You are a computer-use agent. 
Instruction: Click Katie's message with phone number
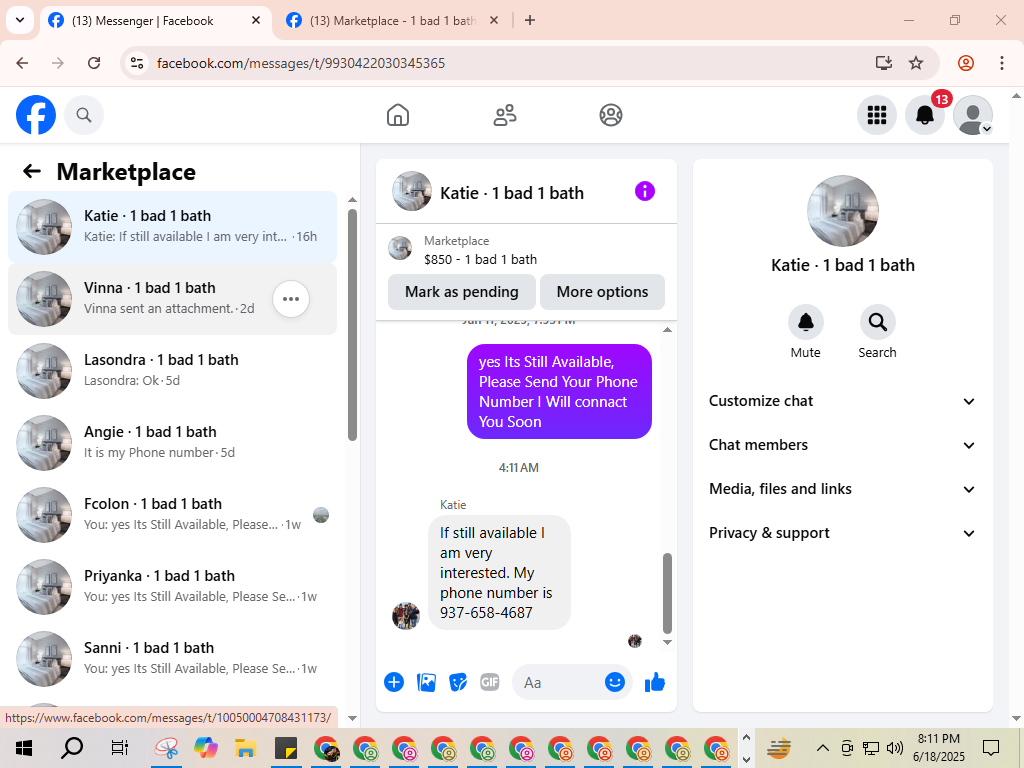pos(500,573)
